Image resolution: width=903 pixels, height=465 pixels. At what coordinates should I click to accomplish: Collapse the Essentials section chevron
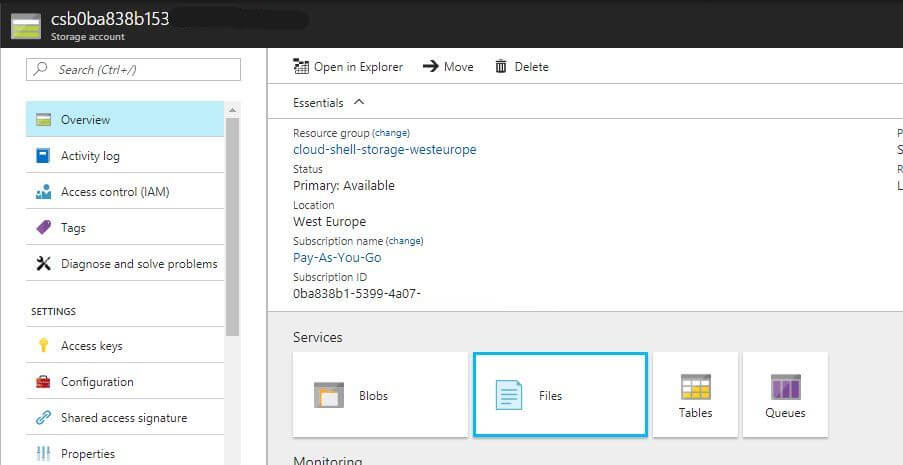point(359,102)
